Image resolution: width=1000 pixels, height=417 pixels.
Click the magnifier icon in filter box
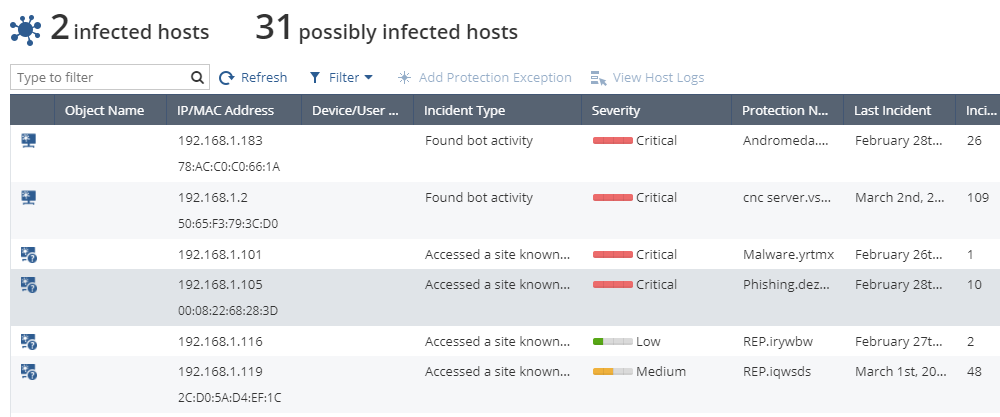coord(197,78)
